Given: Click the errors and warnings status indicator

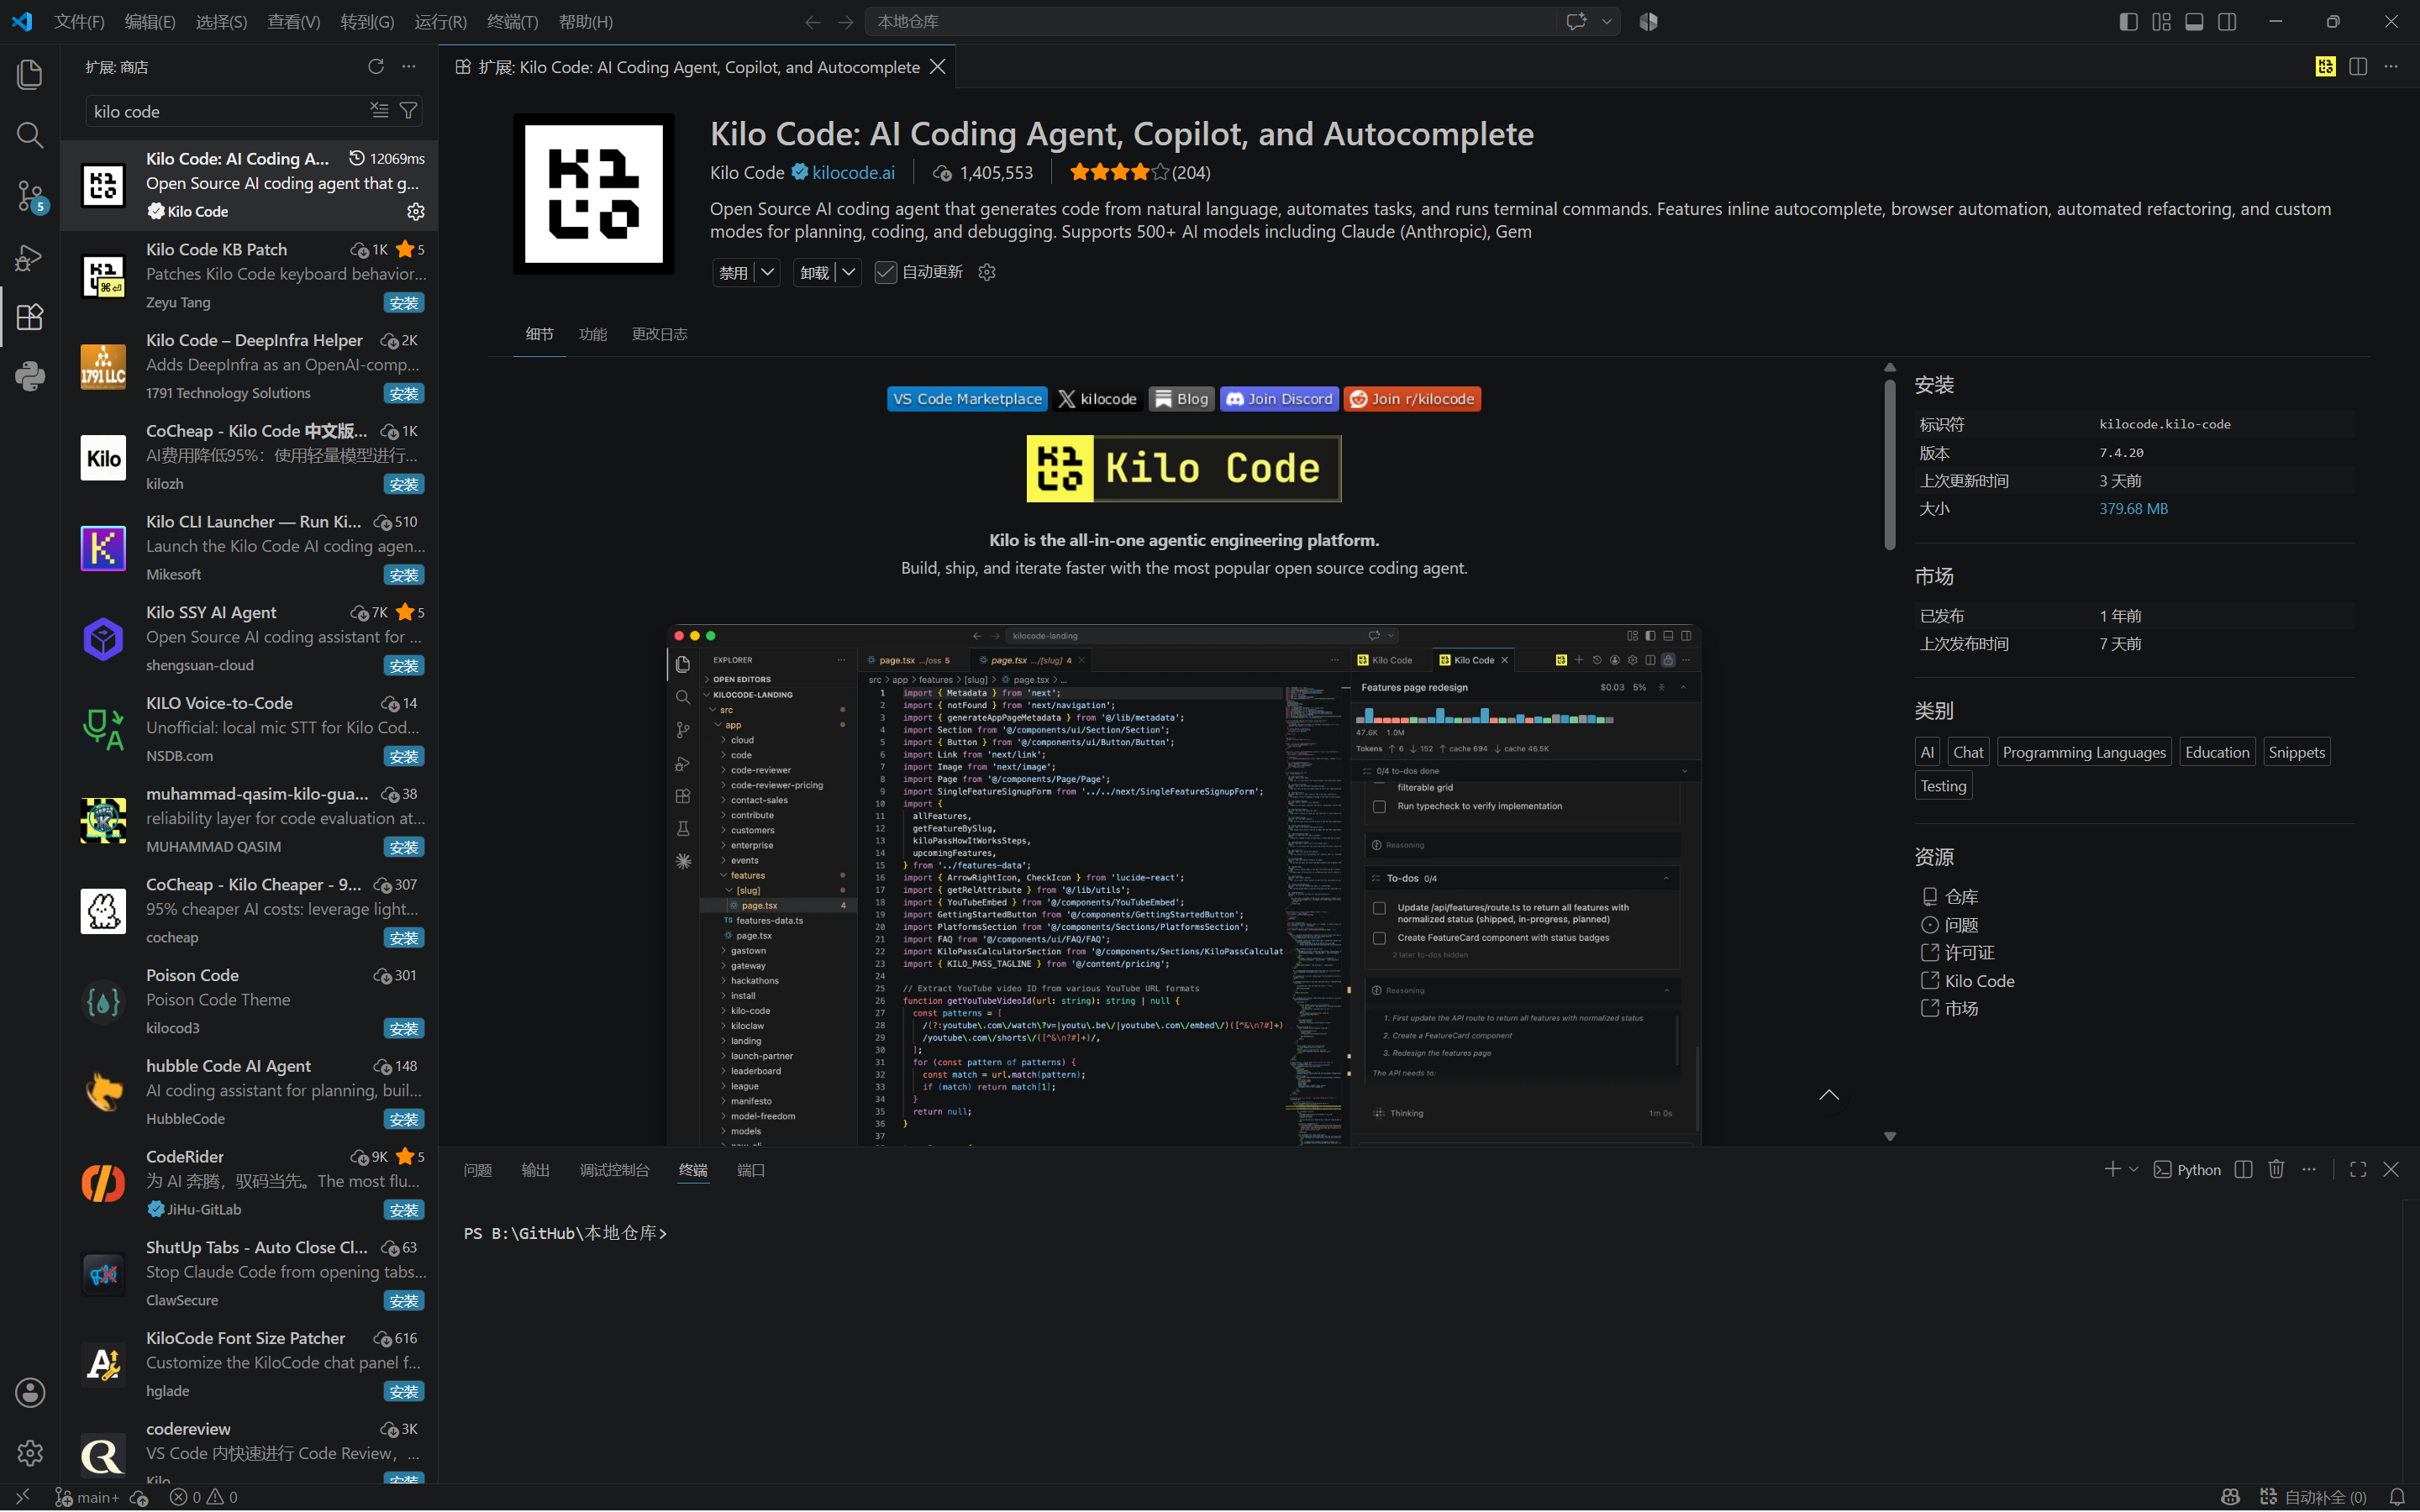Looking at the screenshot, I should click(x=204, y=1497).
